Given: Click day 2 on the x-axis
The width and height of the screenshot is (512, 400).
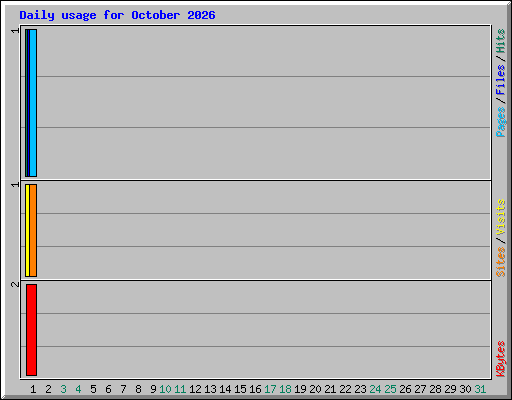Looking at the screenshot, I should click(x=48, y=389).
